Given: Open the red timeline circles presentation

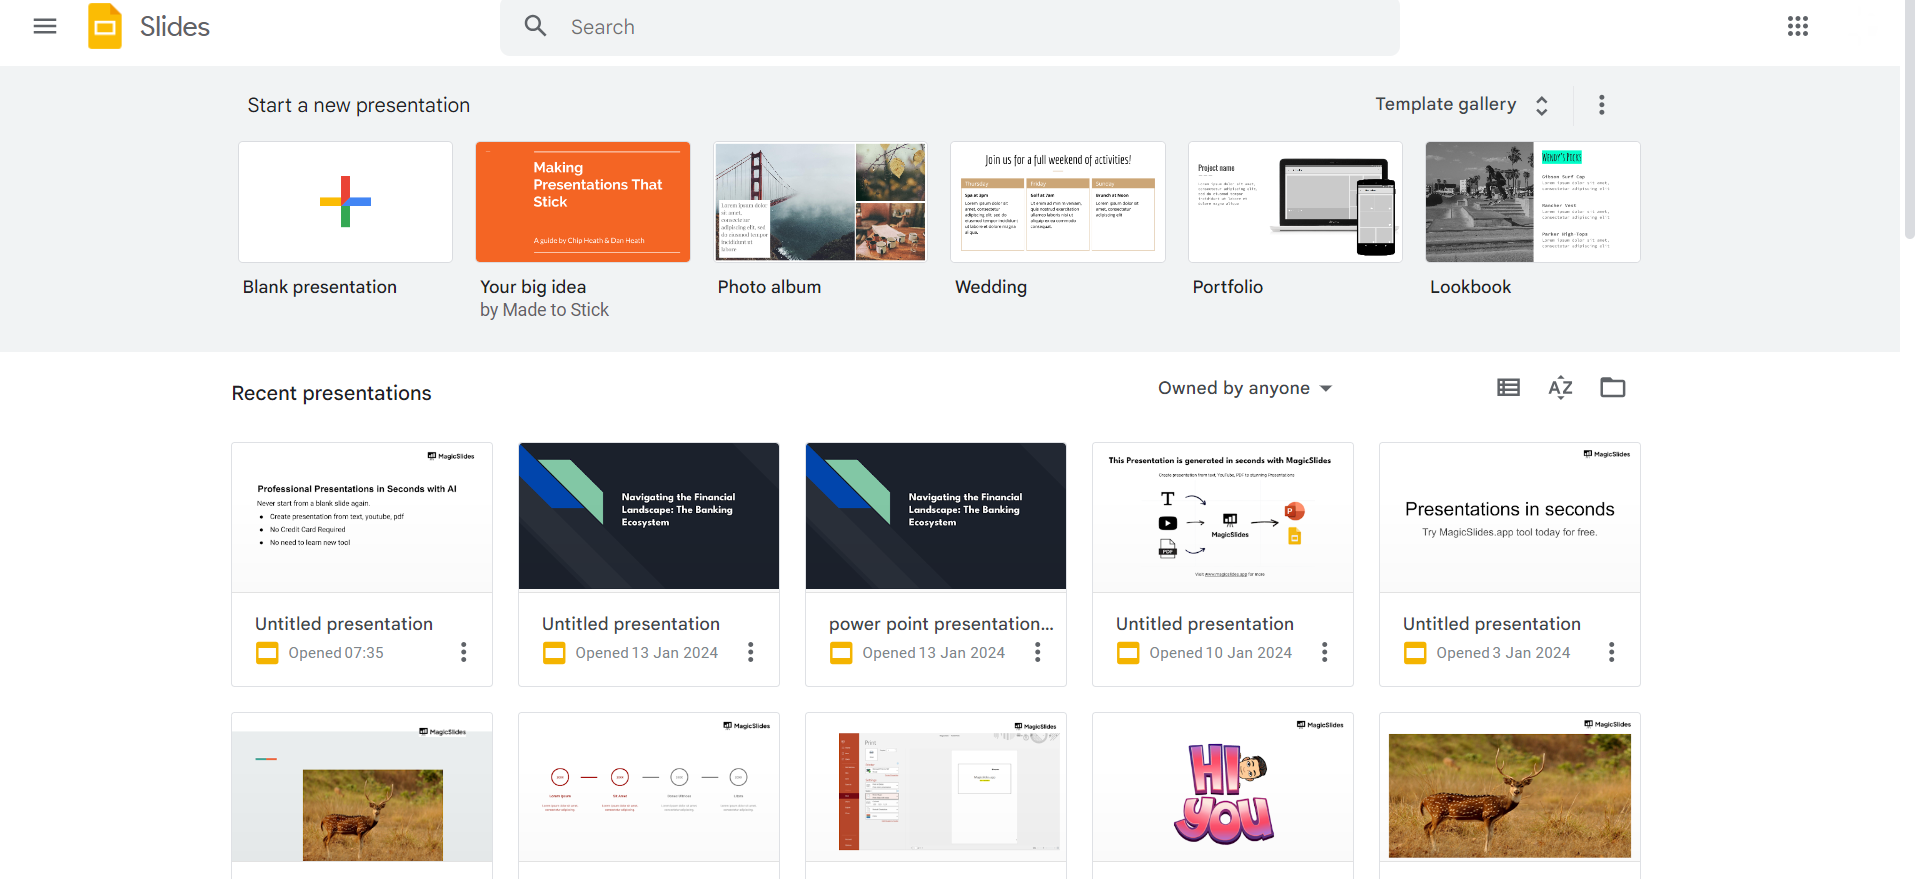Looking at the screenshot, I should pos(649,788).
